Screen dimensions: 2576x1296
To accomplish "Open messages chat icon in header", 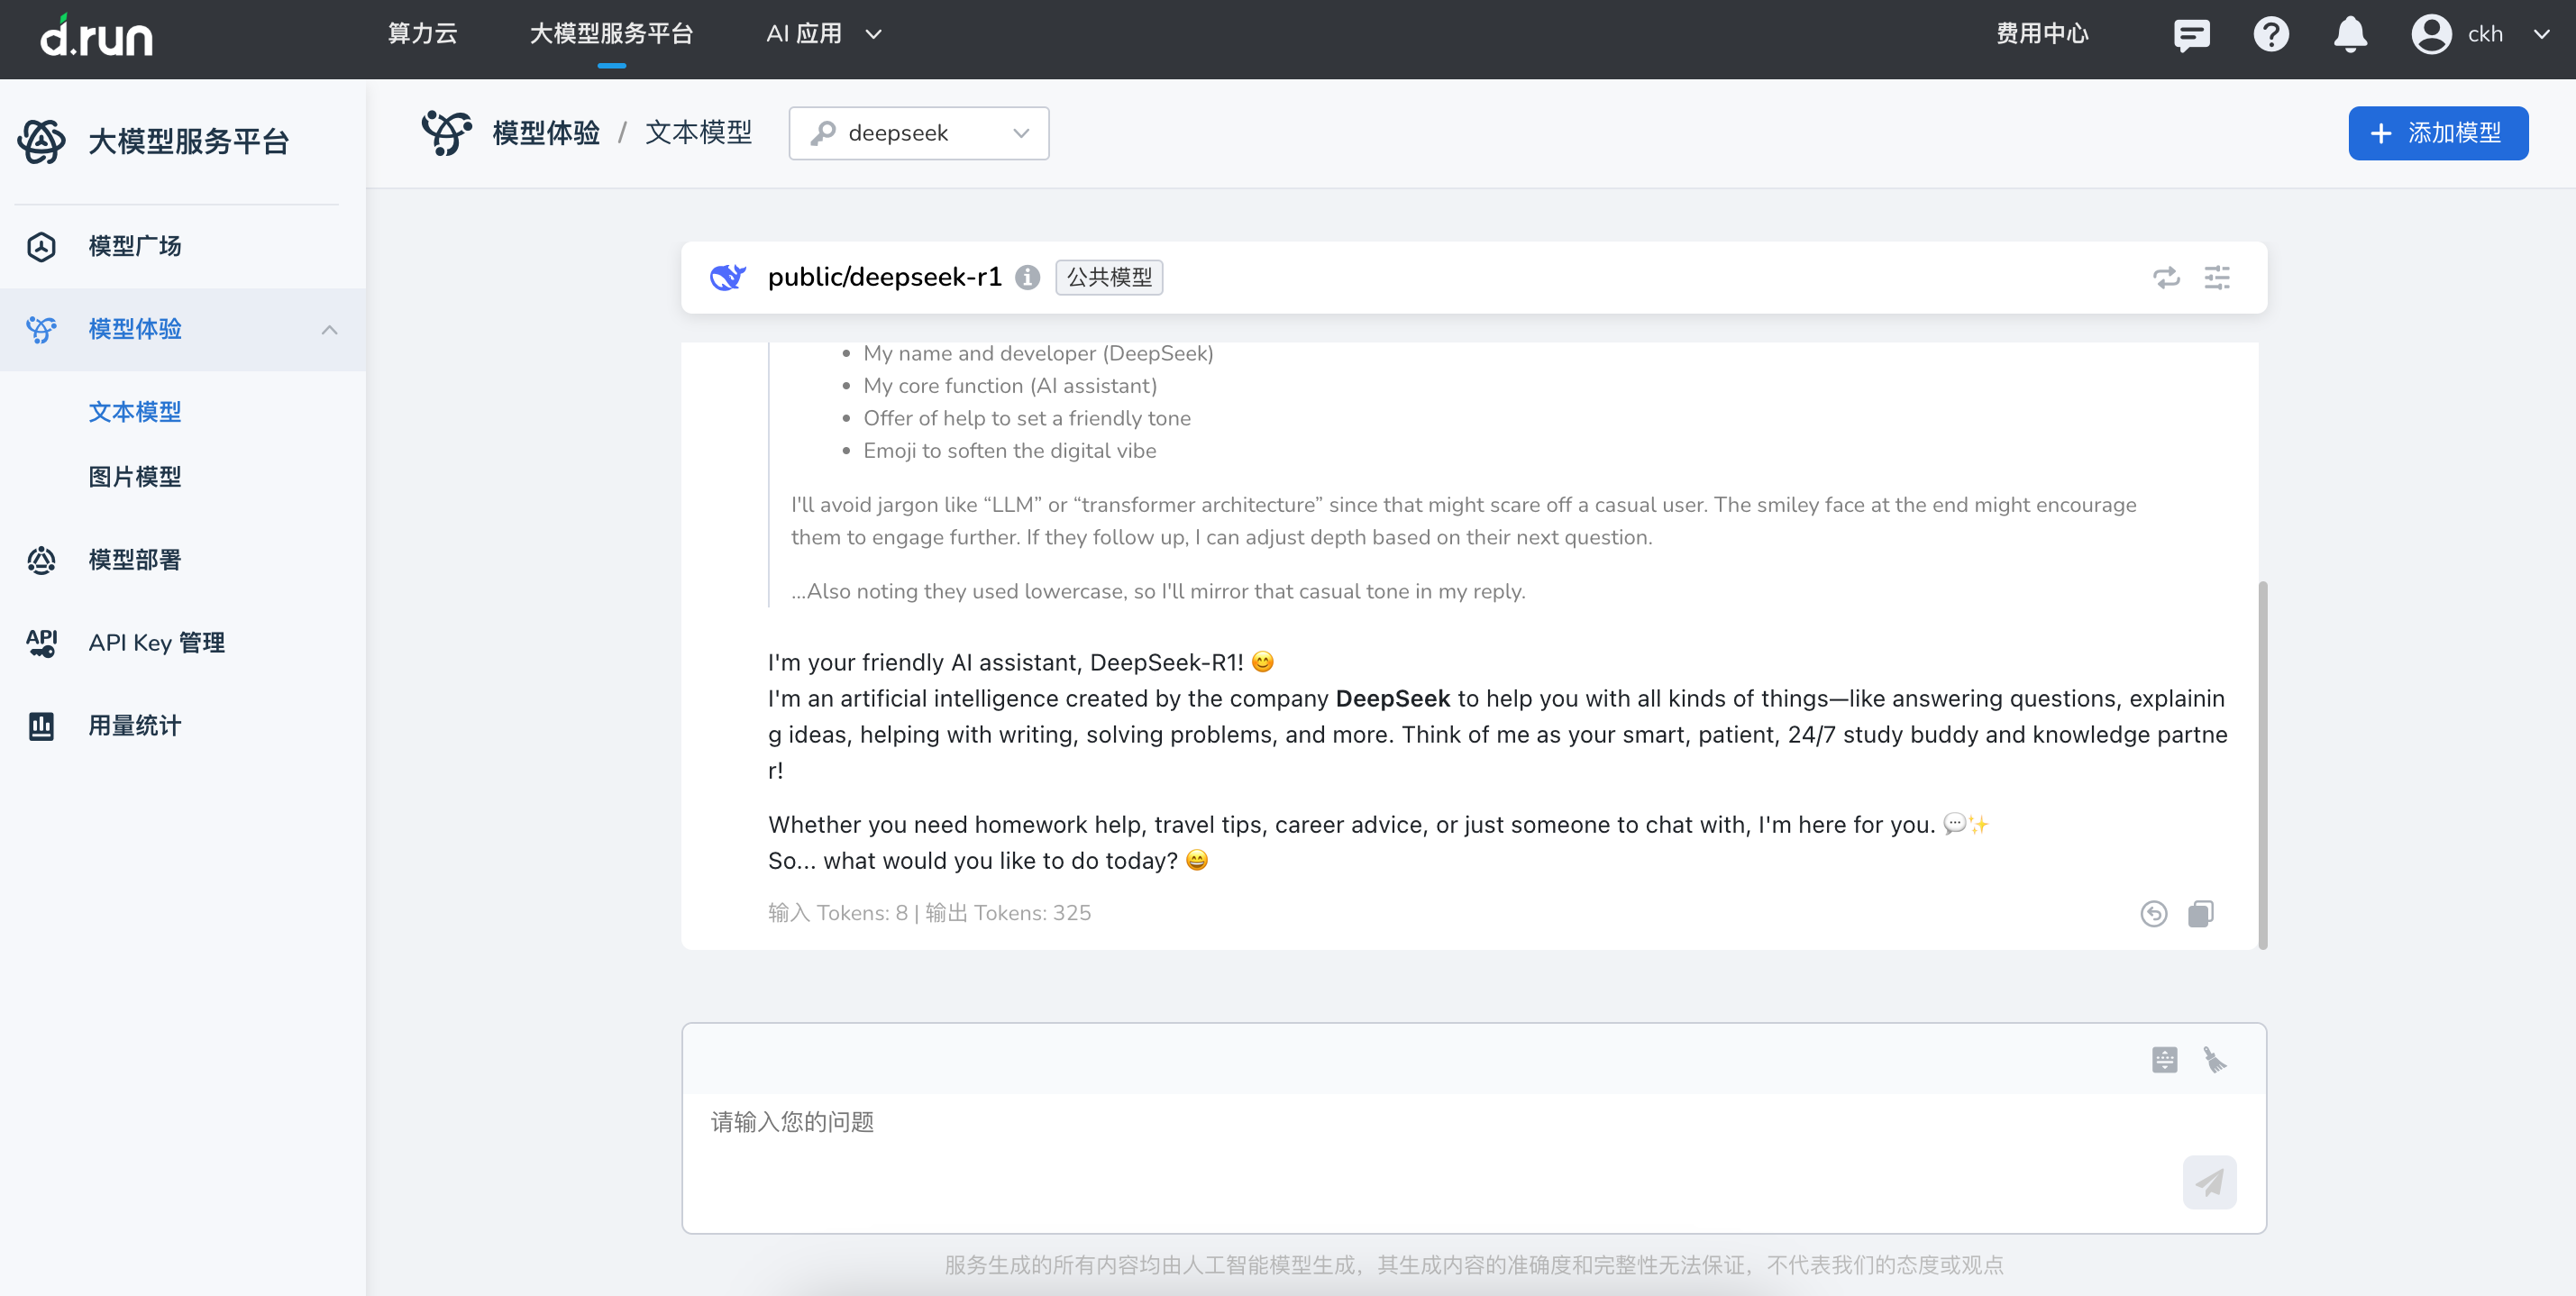I will [x=2191, y=34].
